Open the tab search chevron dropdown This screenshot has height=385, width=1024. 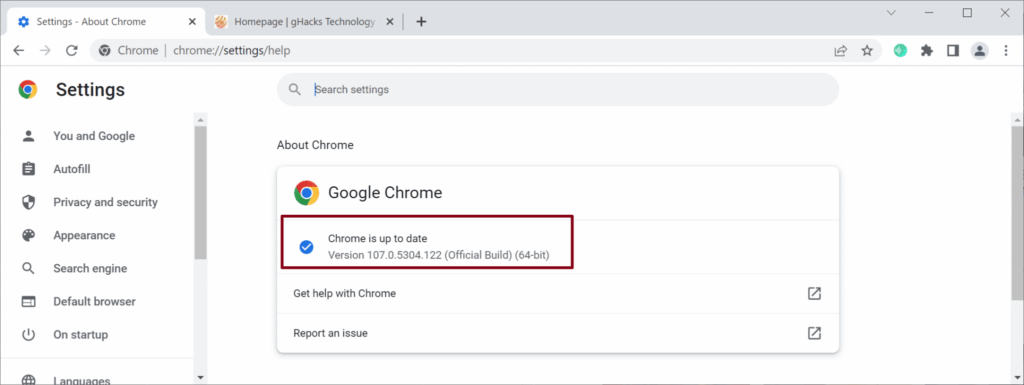pyautogui.click(x=891, y=13)
